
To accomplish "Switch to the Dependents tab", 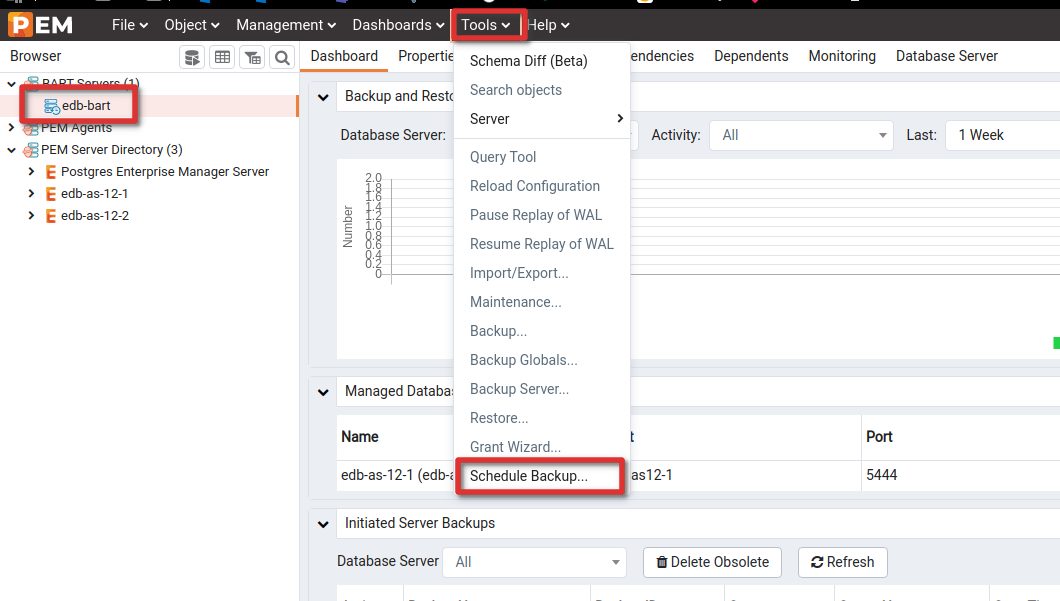I will [751, 56].
